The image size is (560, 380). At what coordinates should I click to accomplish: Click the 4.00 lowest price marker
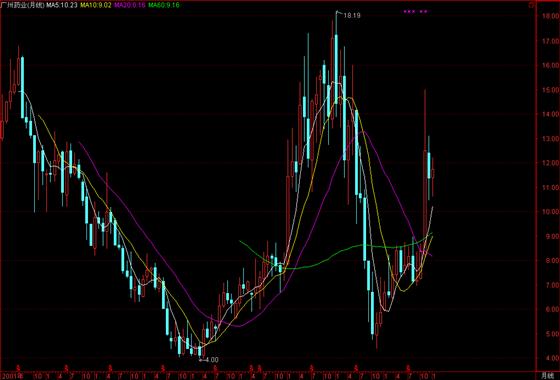pos(211,360)
